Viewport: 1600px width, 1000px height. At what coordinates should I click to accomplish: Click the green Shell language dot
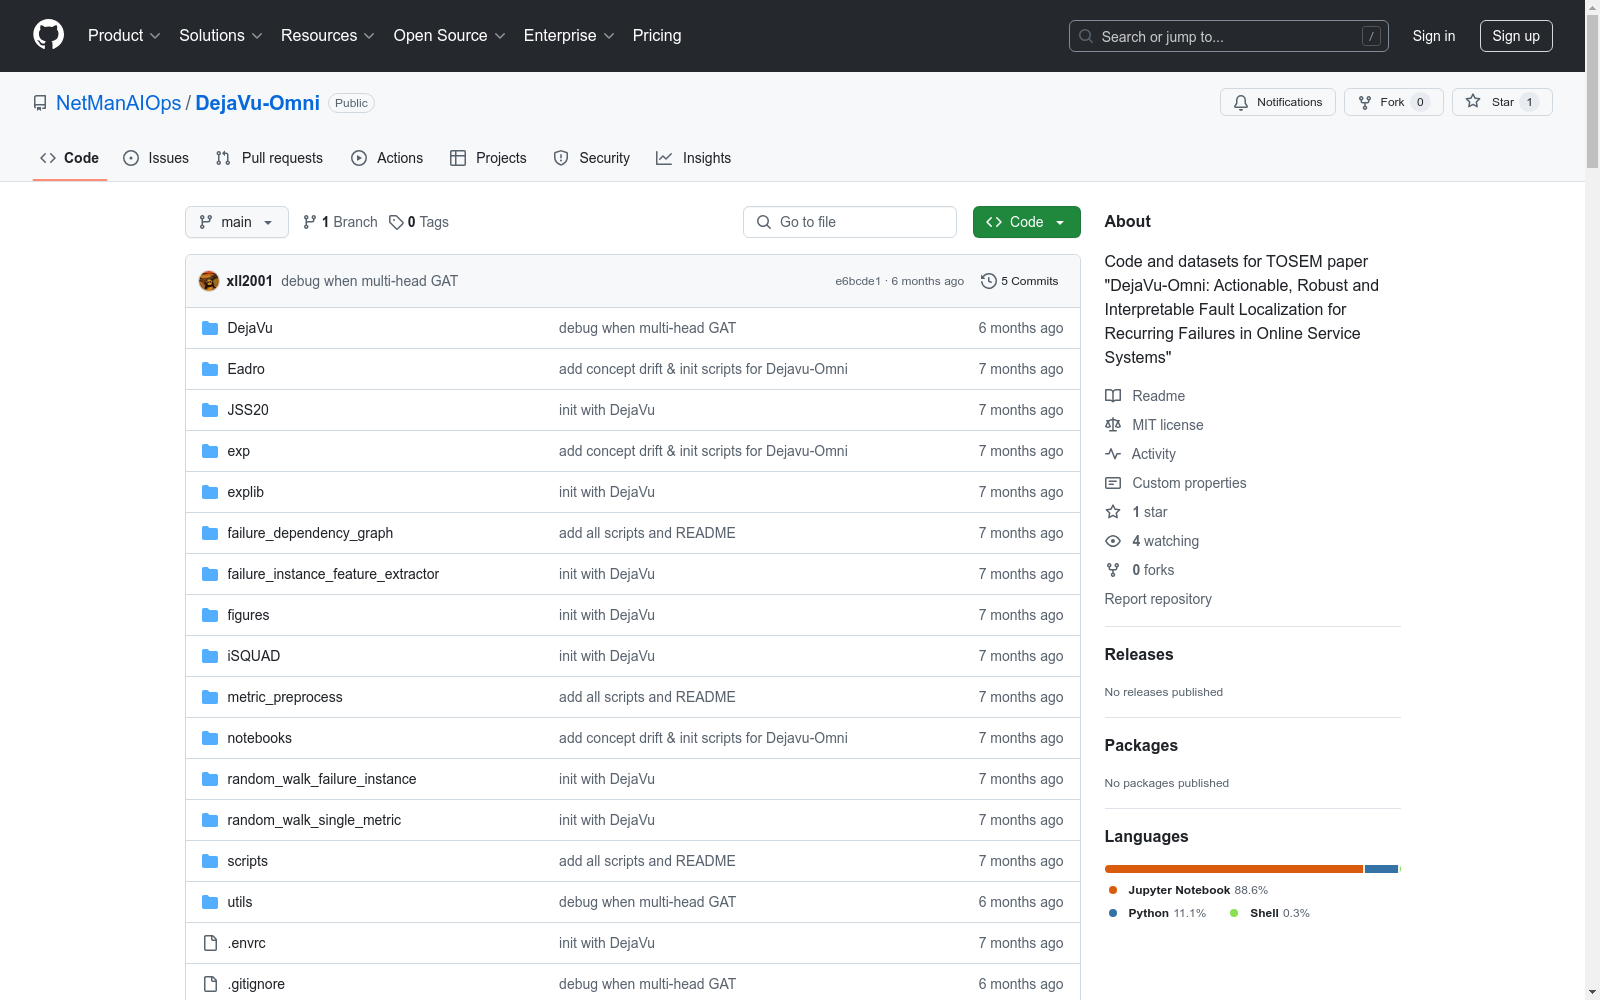pos(1234,913)
